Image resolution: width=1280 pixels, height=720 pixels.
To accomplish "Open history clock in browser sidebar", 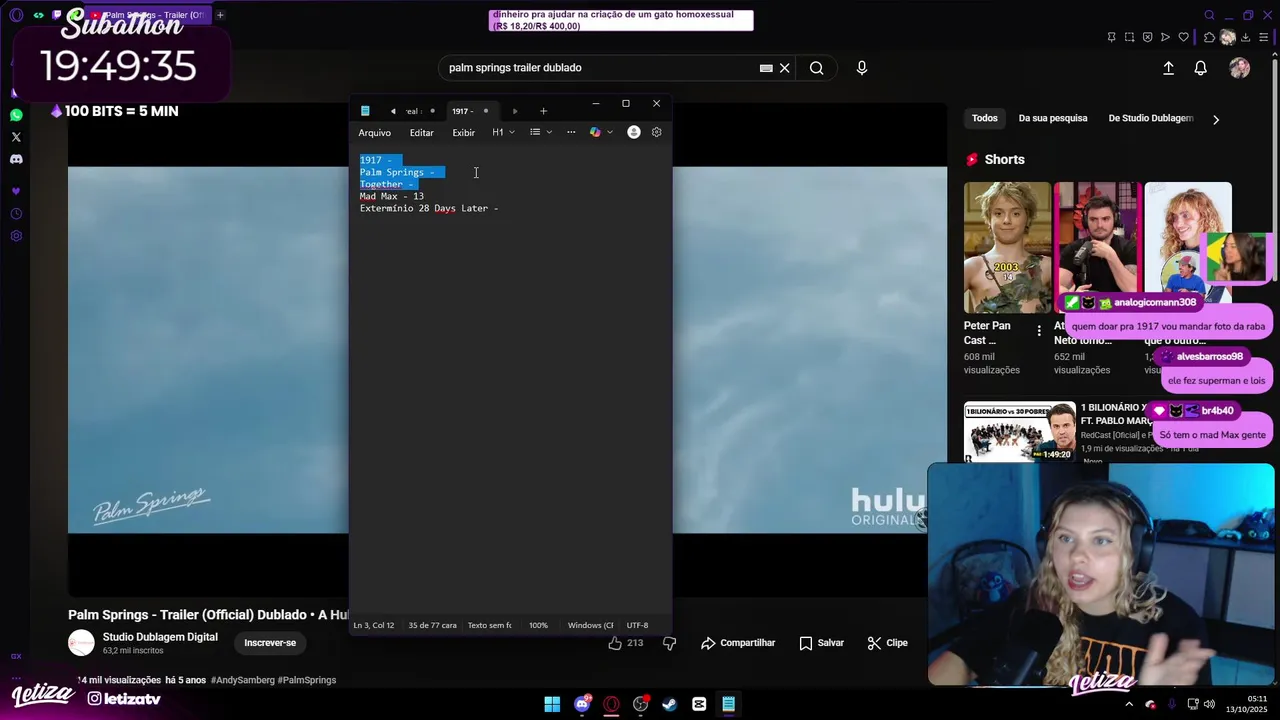I will tap(16, 214).
